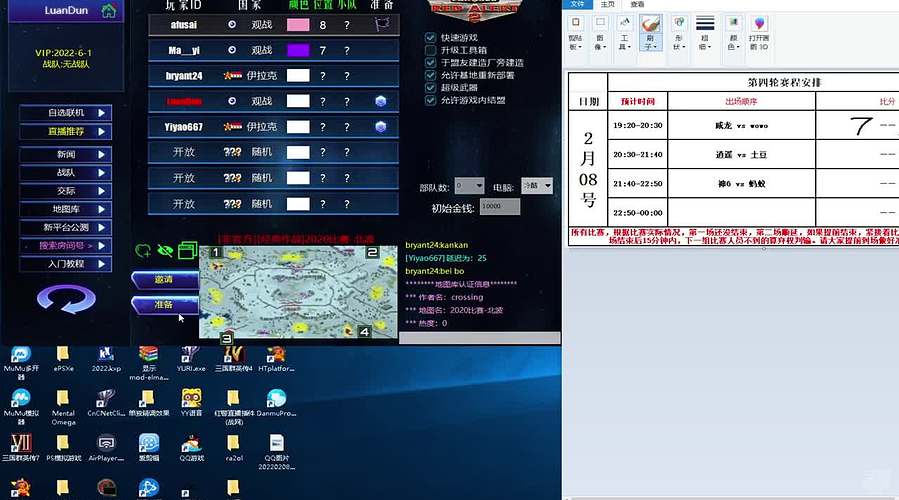The height and width of the screenshot is (500, 899).
Task: Click the green eye-slash icon above the map
Action: [x=165, y=250]
